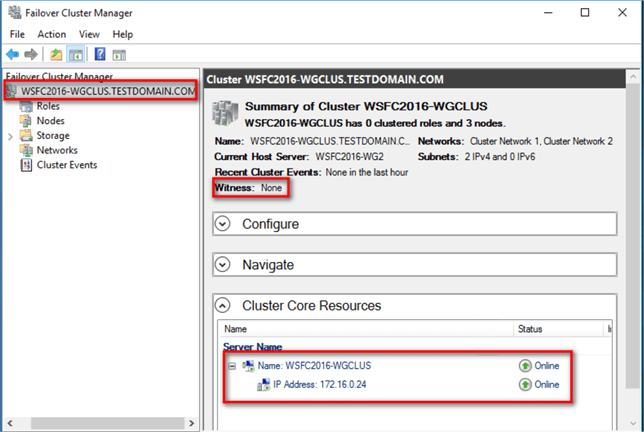Open the Help menu
The height and width of the screenshot is (432, 644).
pos(123,34)
